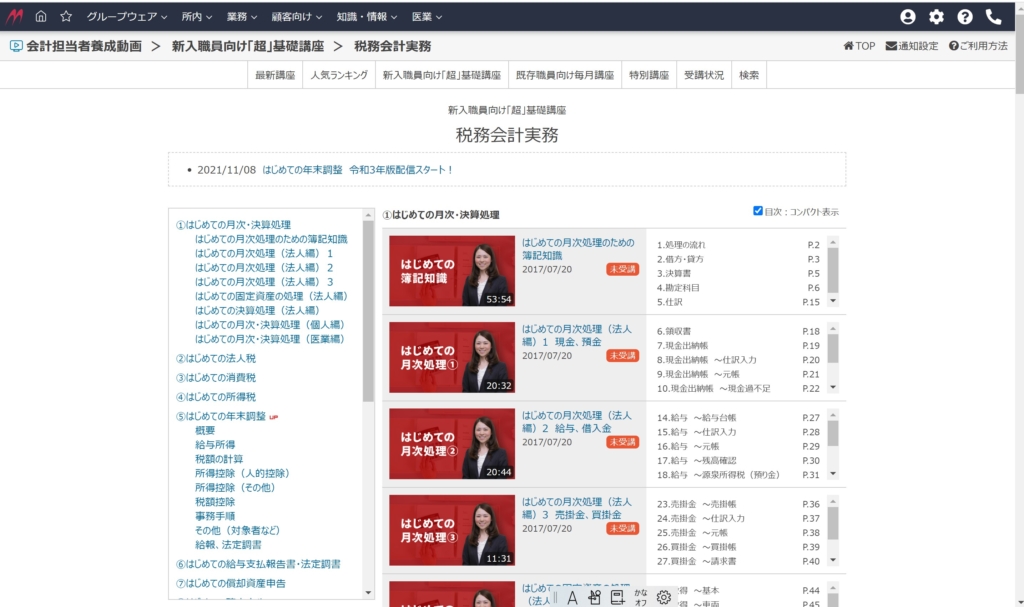Switch to the 最新講座 tab
The height and width of the screenshot is (607, 1024).
click(x=275, y=75)
